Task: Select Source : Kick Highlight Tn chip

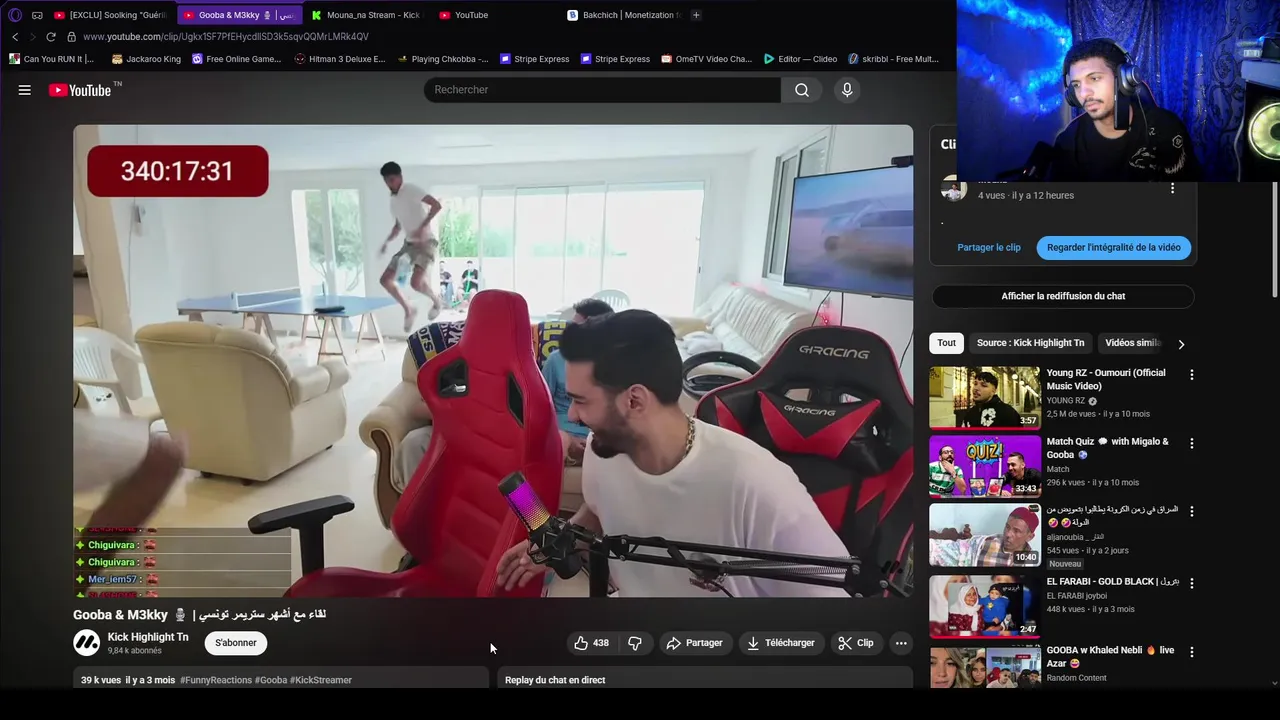Action: pyautogui.click(x=1030, y=343)
